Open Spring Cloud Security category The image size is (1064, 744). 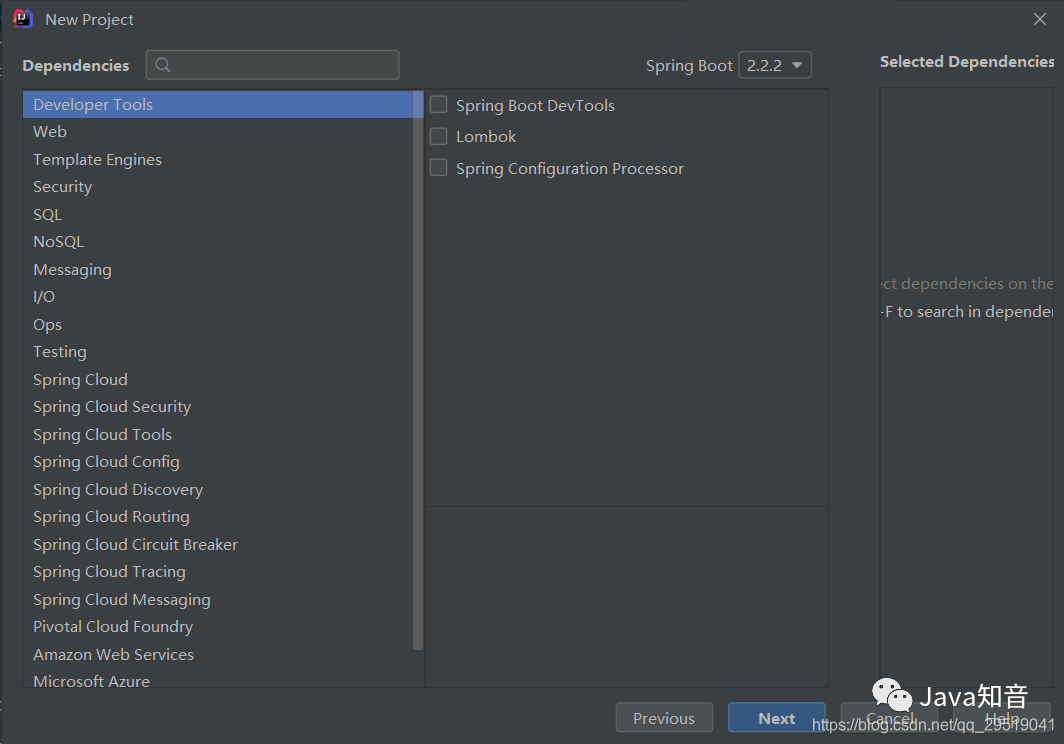[x=218, y=407]
